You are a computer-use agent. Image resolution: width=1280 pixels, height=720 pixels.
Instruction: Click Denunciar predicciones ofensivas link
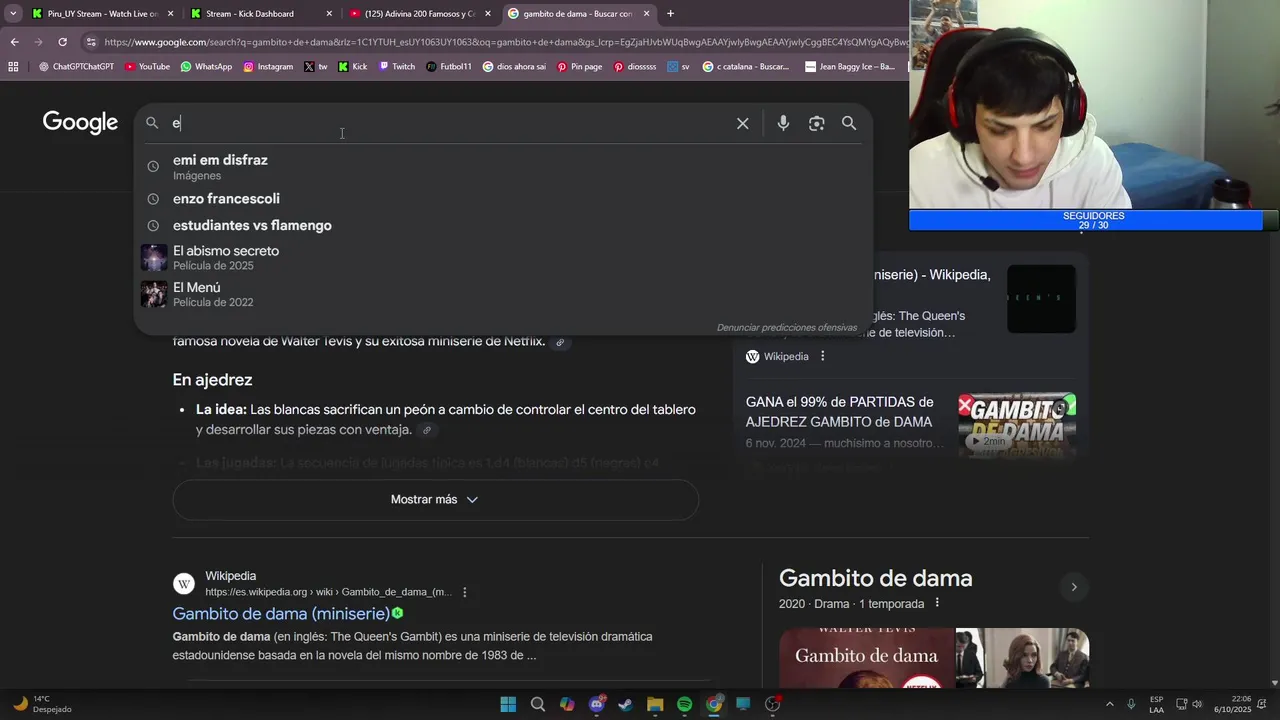(x=787, y=327)
